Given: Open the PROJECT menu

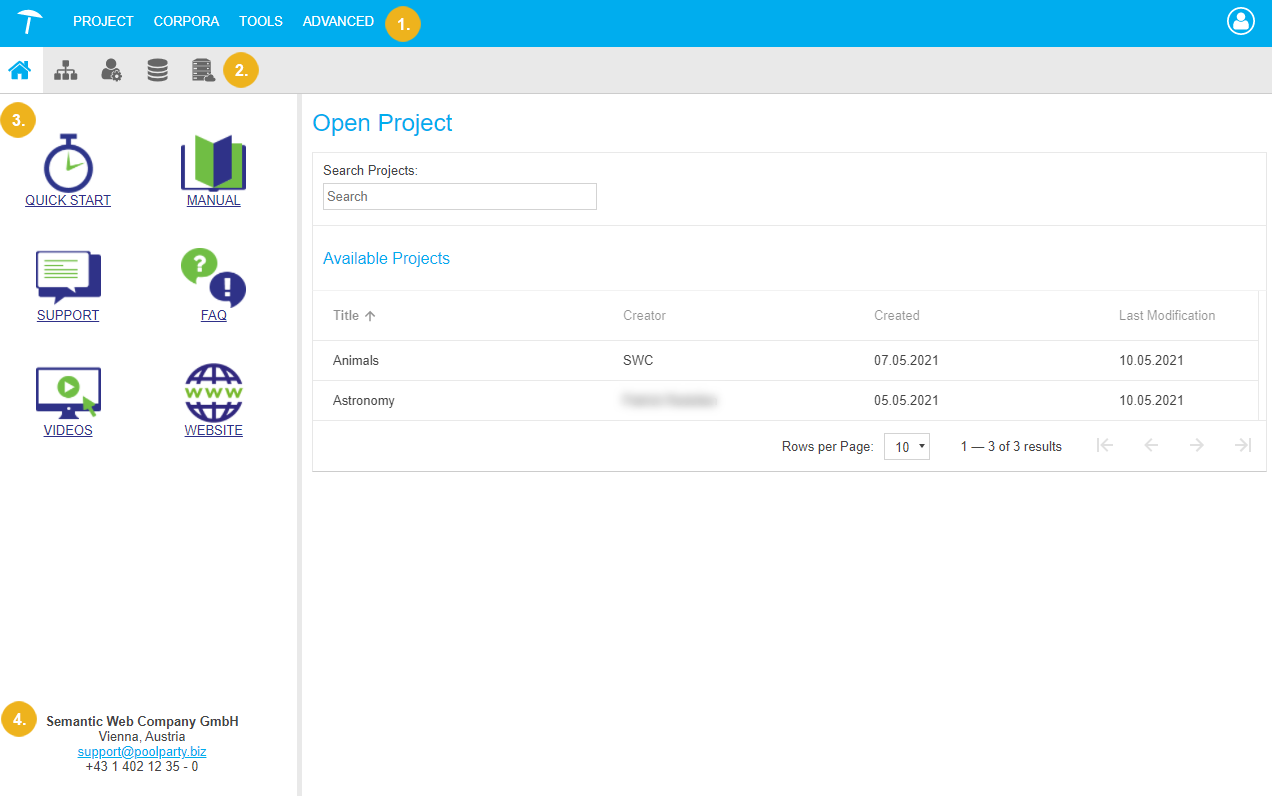Looking at the screenshot, I should click(103, 21).
